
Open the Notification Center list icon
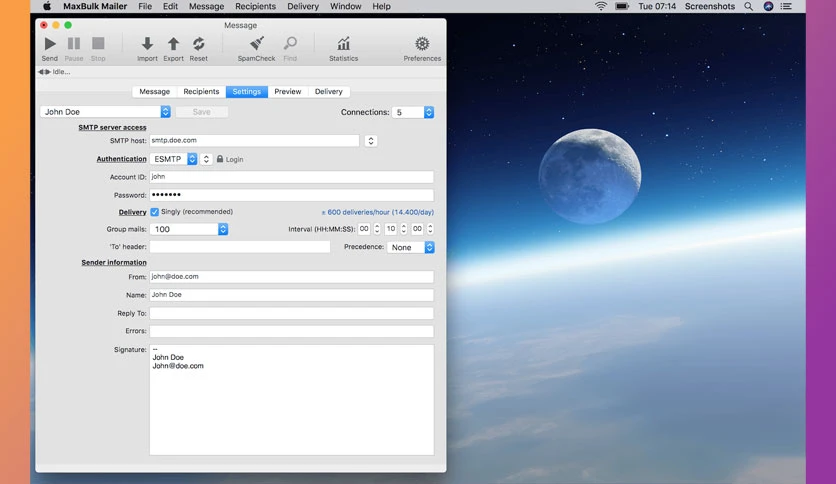point(786,6)
